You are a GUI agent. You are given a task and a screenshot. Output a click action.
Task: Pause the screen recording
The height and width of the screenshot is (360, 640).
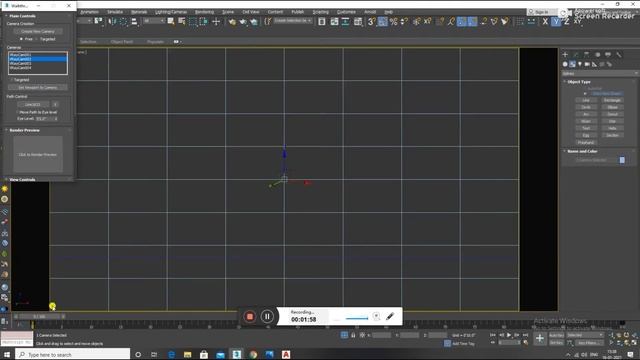[x=267, y=316]
